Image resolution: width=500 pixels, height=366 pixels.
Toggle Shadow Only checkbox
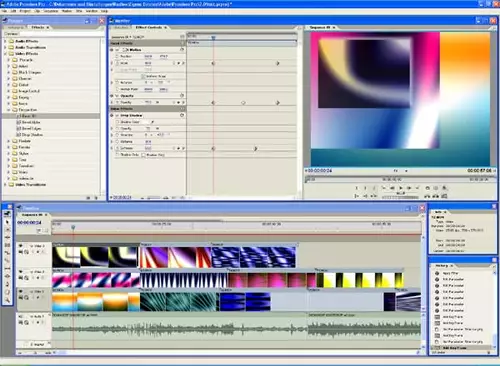144,155
